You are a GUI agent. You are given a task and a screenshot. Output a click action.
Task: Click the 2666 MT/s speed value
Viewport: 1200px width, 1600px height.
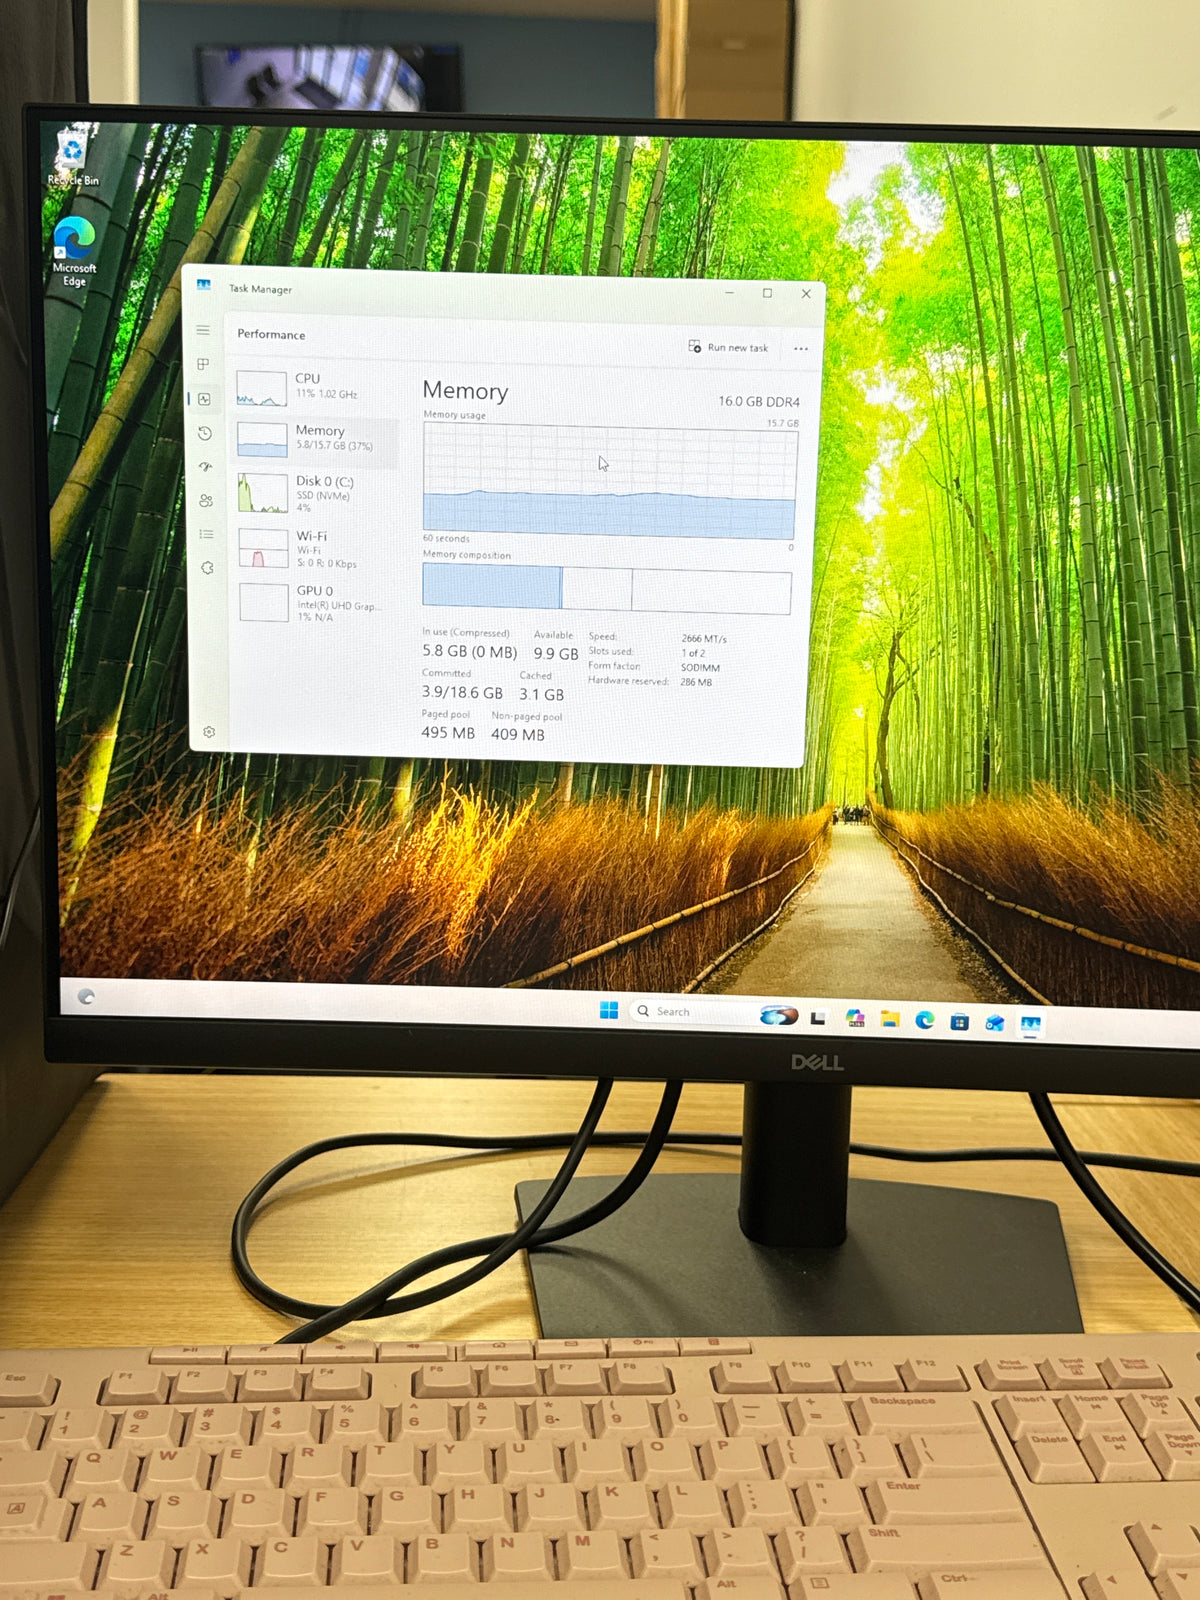point(704,638)
